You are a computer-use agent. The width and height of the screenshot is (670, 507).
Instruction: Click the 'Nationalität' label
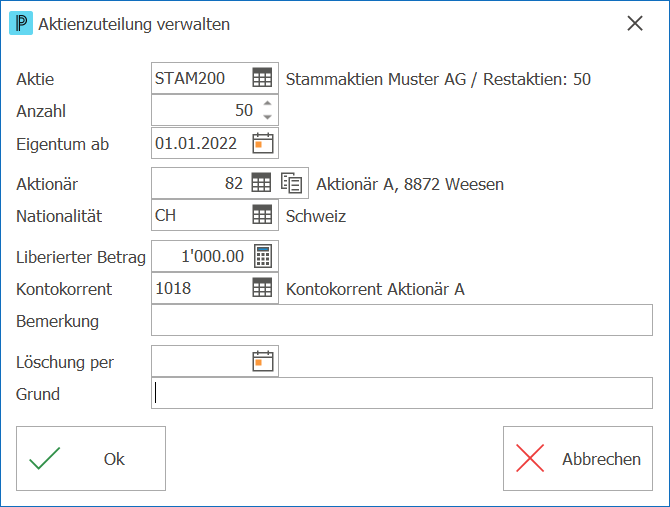(x=59, y=216)
